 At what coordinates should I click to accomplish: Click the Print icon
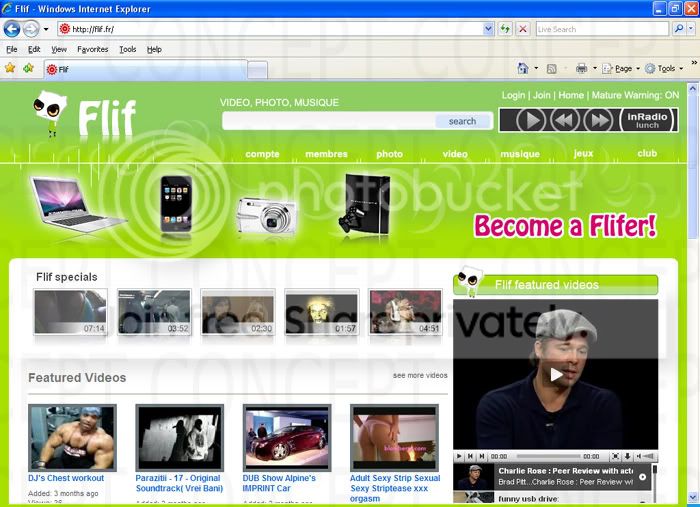581,68
